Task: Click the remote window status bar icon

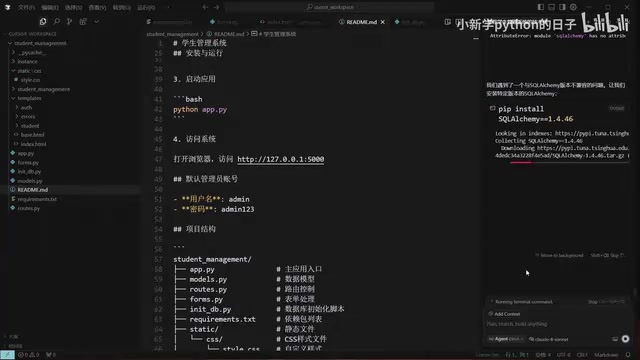Action: (x=7, y=355)
